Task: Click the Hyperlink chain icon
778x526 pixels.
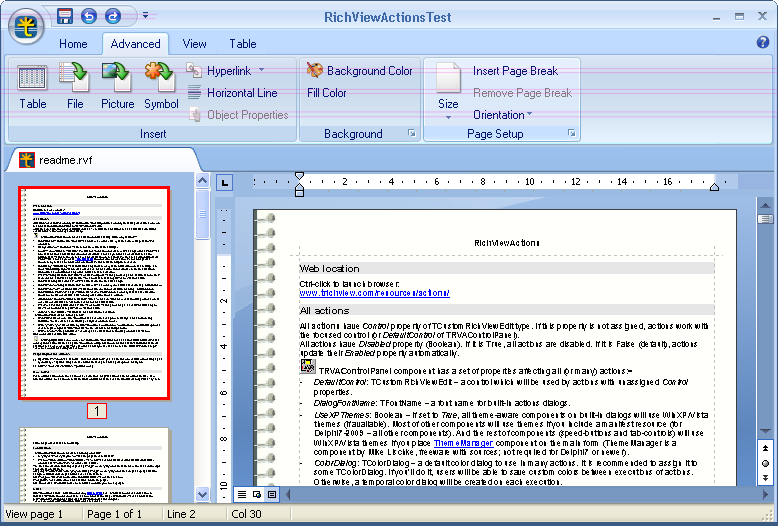Action: coord(194,70)
